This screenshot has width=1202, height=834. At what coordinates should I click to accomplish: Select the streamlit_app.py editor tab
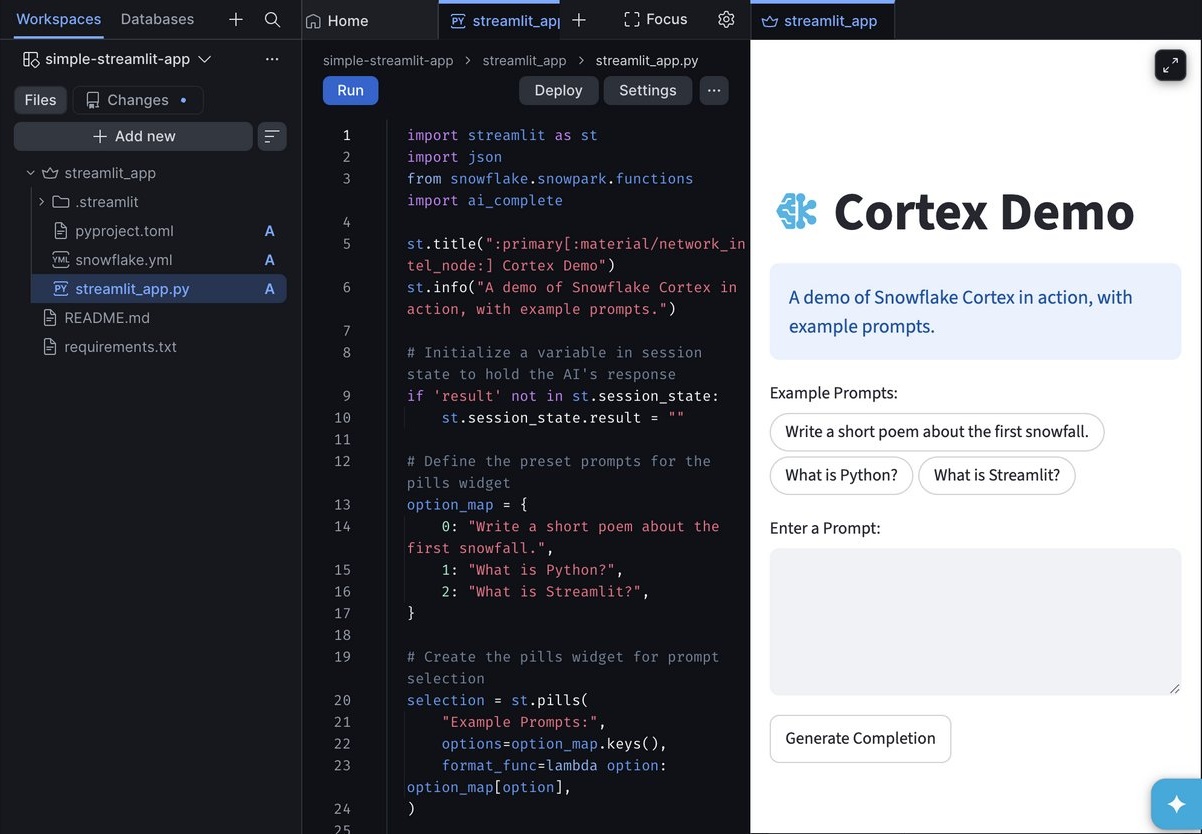click(504, 20)
